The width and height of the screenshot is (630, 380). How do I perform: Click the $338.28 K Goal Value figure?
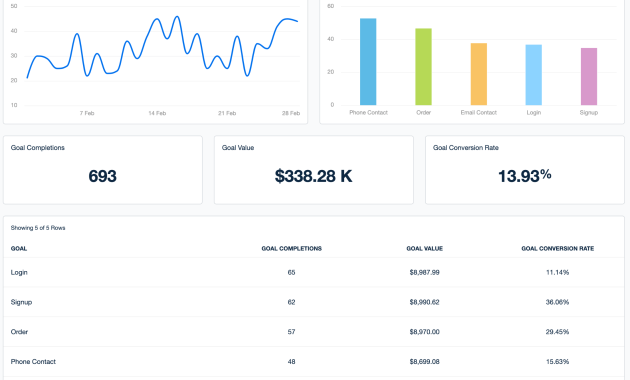pyautogui.click(x=313, y=176)
